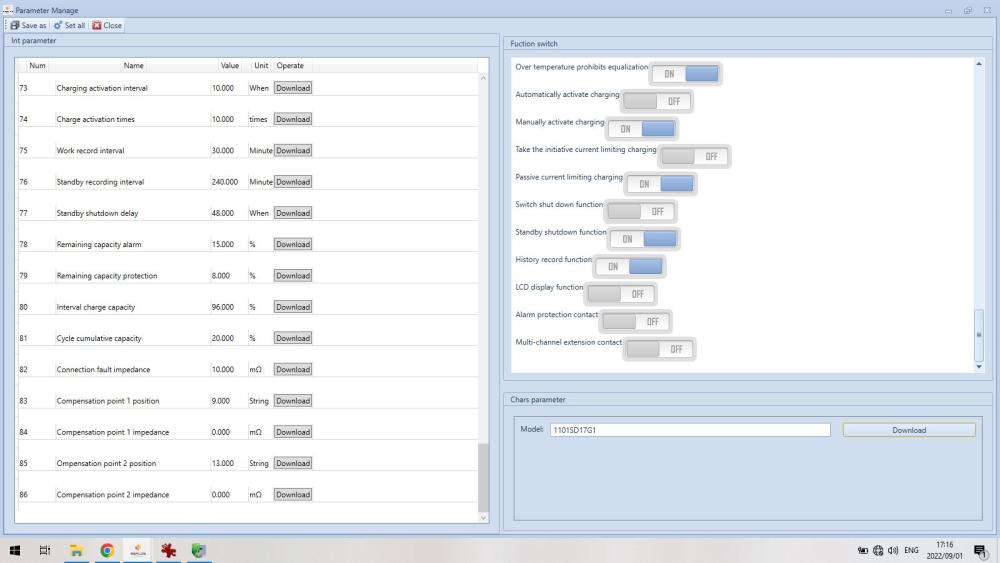This screenshot has height=563, width=1000.
Task: Download Charging activation interval parameter
Action: click(x=293, y=88)
